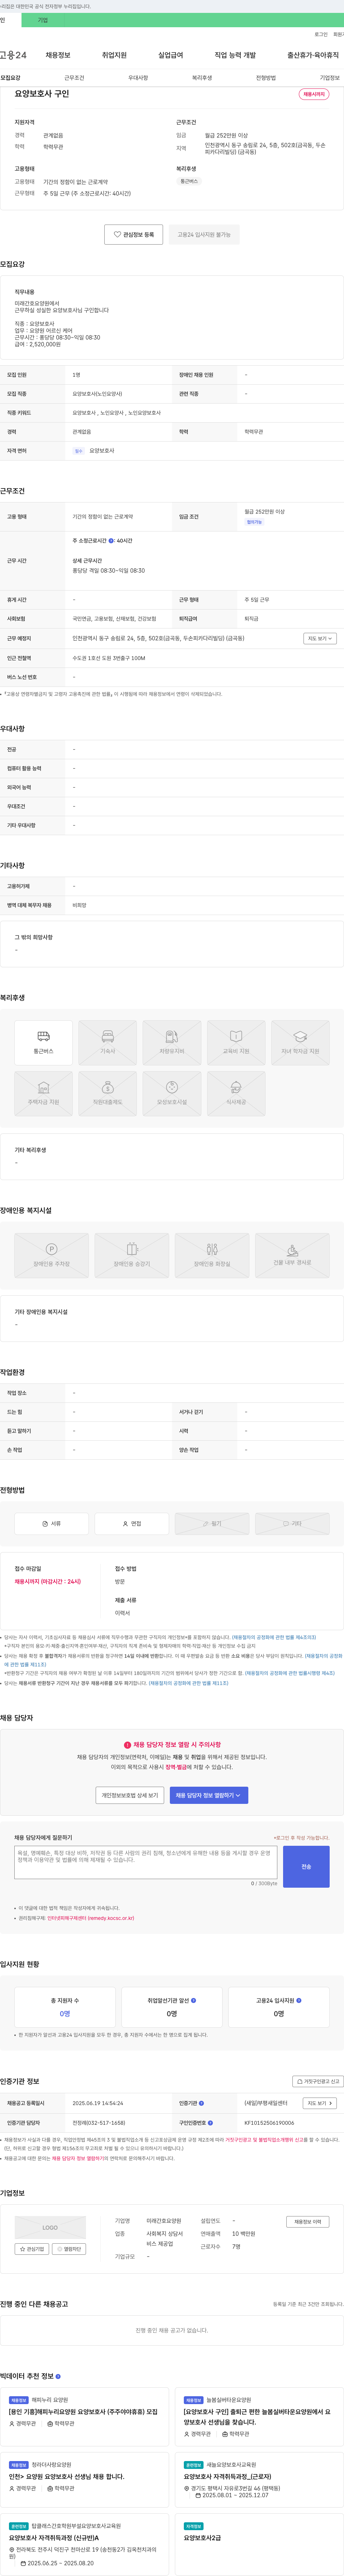Click info icon beside 빅데이터 추천 정보
This screenshot has height=2576, width=344.
pos(58,2376)
